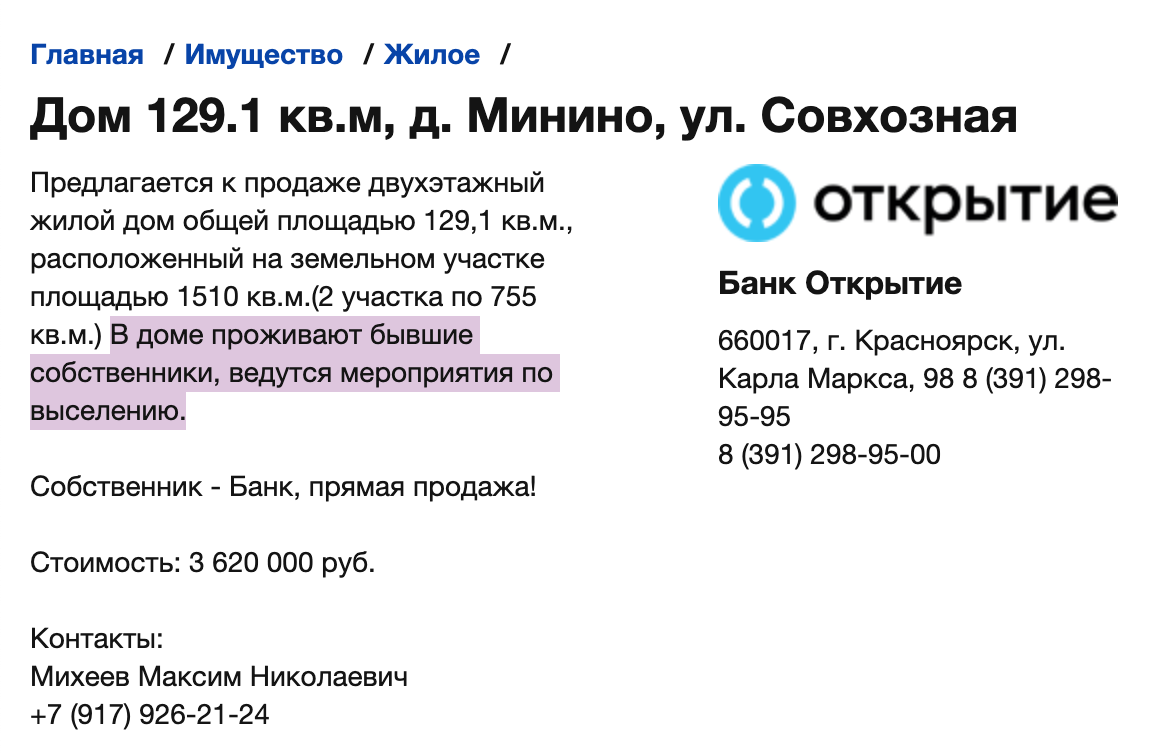Click the words Предлагается к продаже двухэтажный
Viewport: 1152px width, 754px height.
(x=288, y=184)
